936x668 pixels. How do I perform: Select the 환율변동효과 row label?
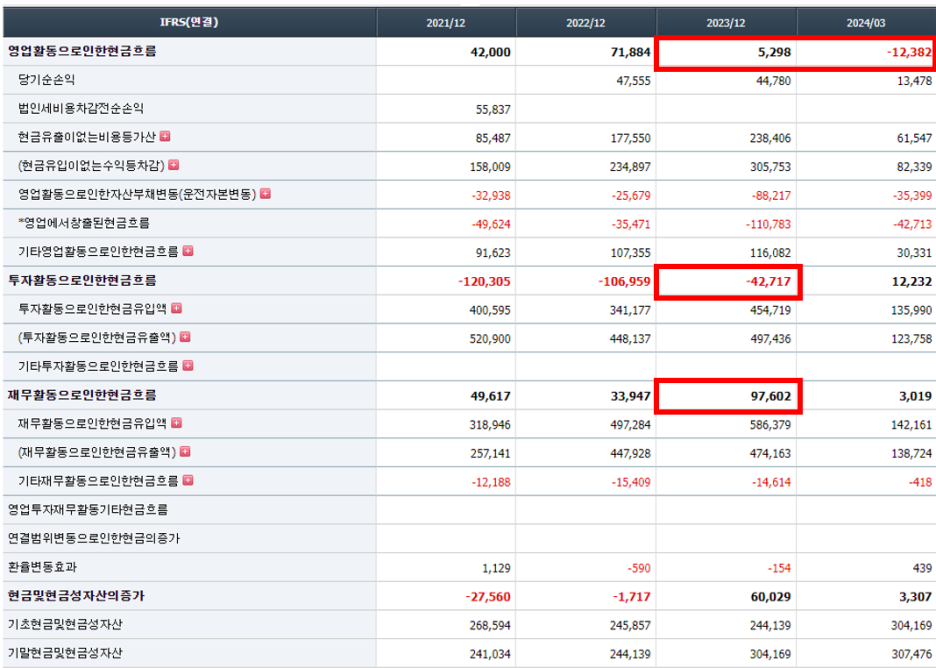42,567
